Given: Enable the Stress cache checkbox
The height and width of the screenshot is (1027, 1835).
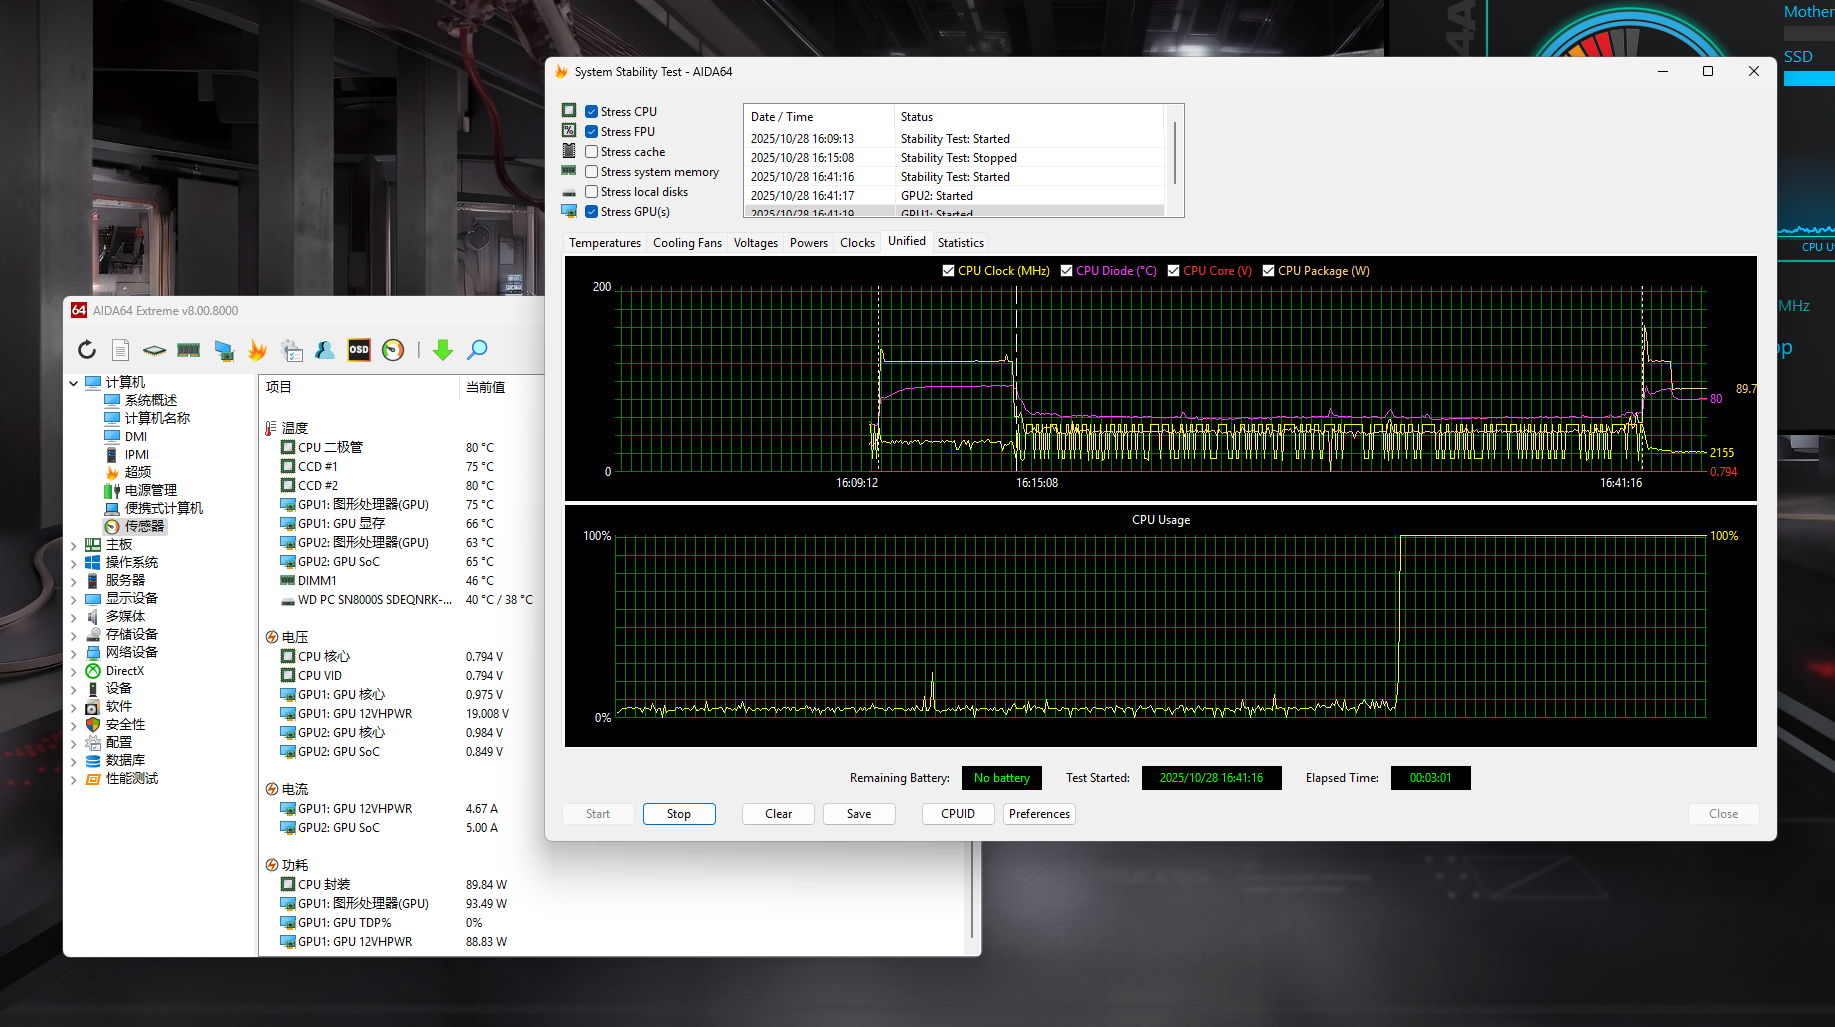Looking at the screenshot, I should click(592, 152).
